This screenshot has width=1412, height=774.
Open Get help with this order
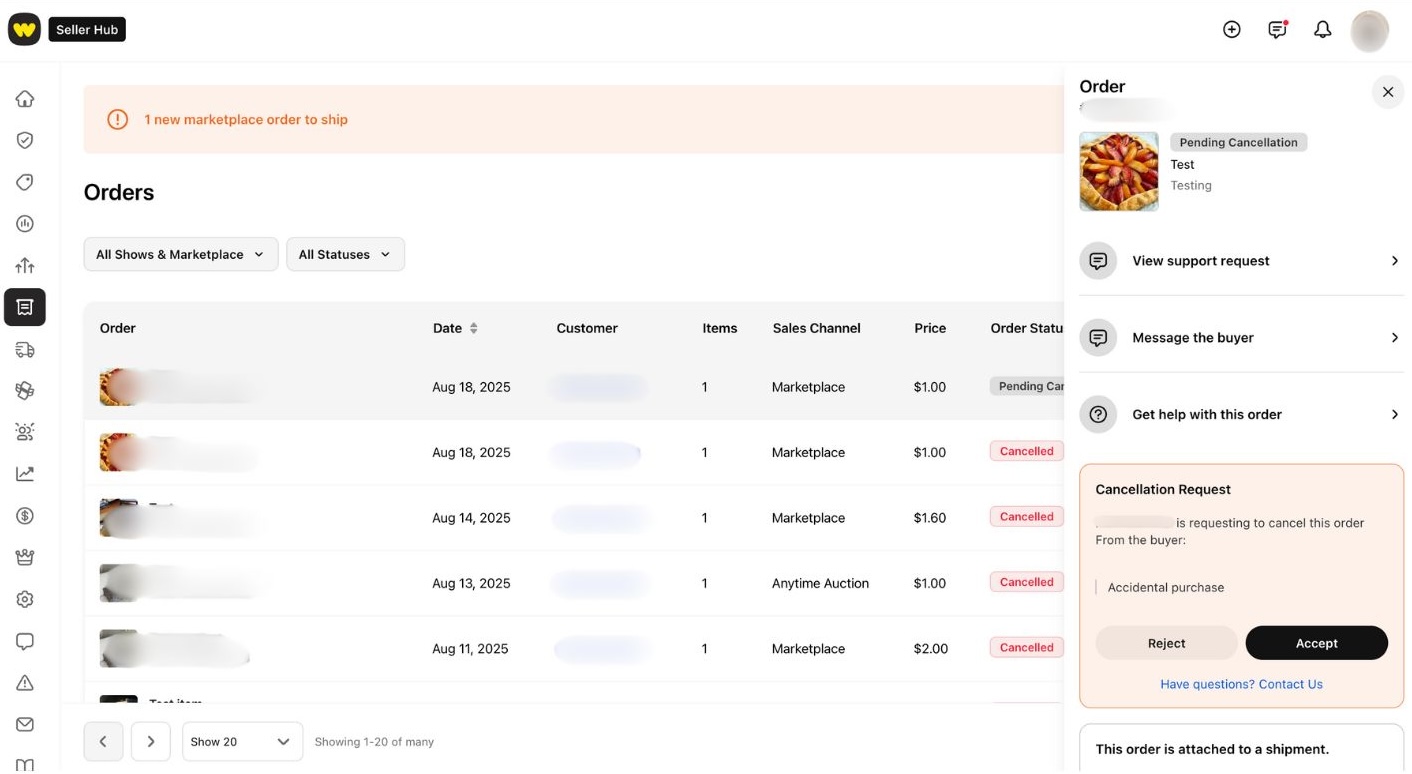pyautogui.click(x=1241, y=414)
